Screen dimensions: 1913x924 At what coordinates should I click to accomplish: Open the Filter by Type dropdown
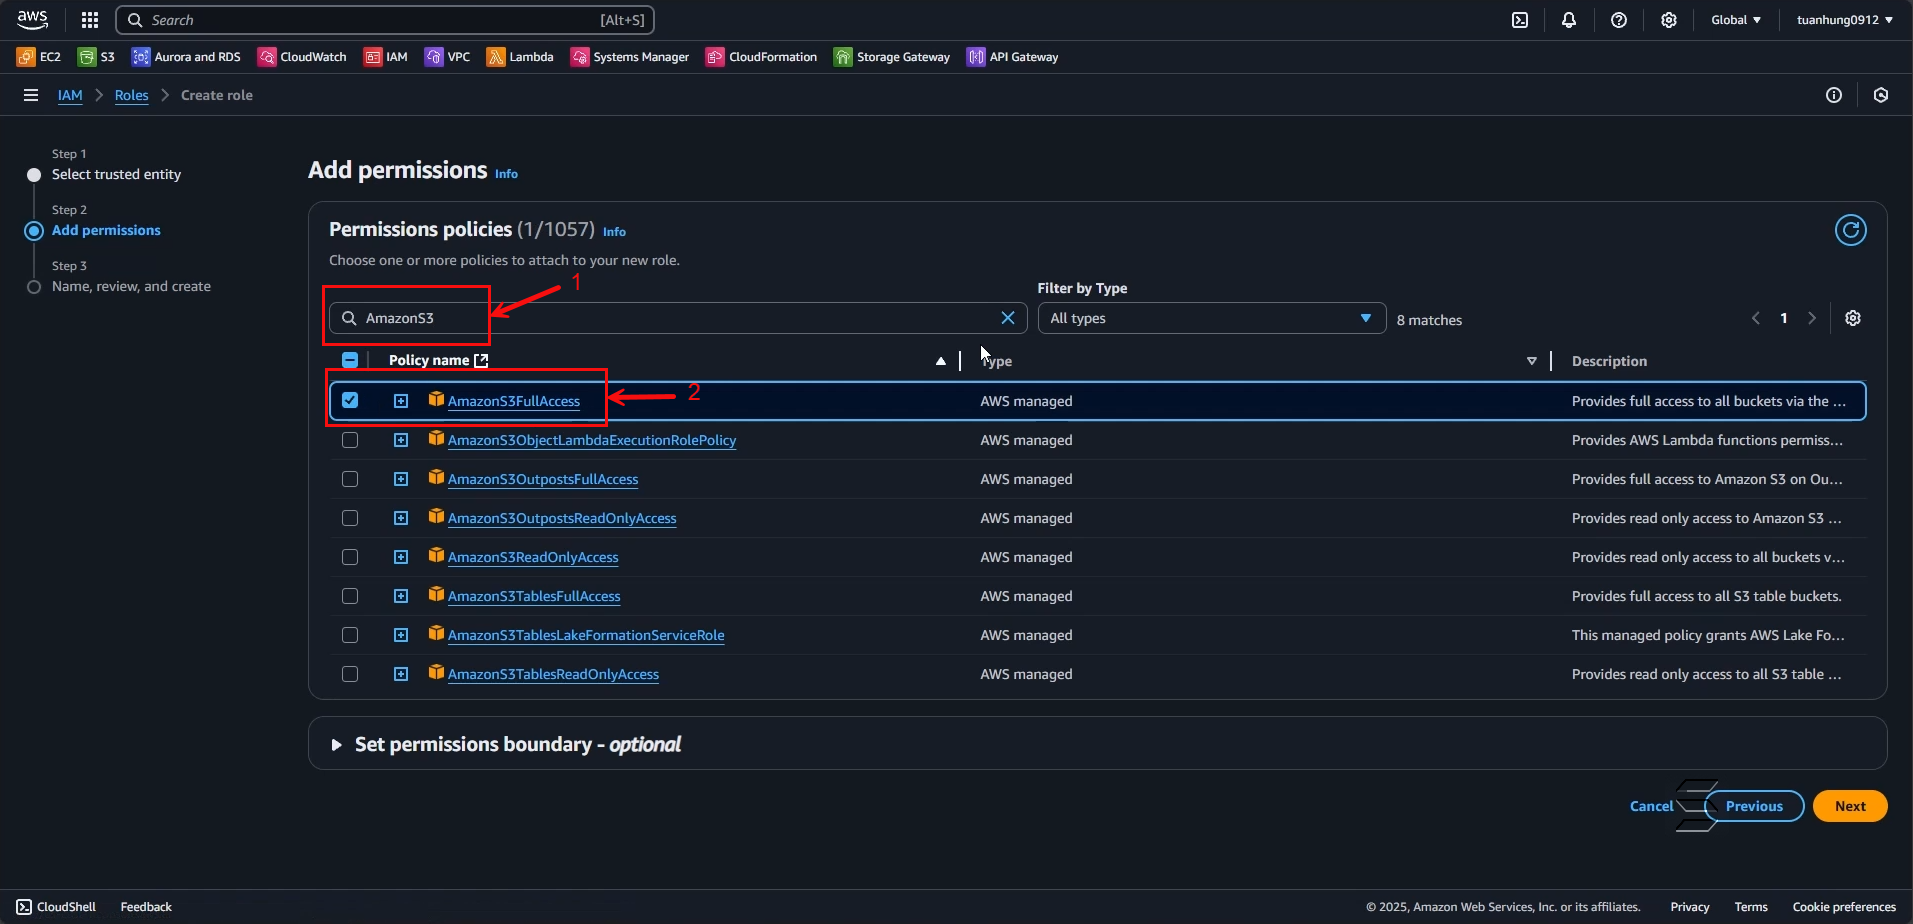point(1212,318)
